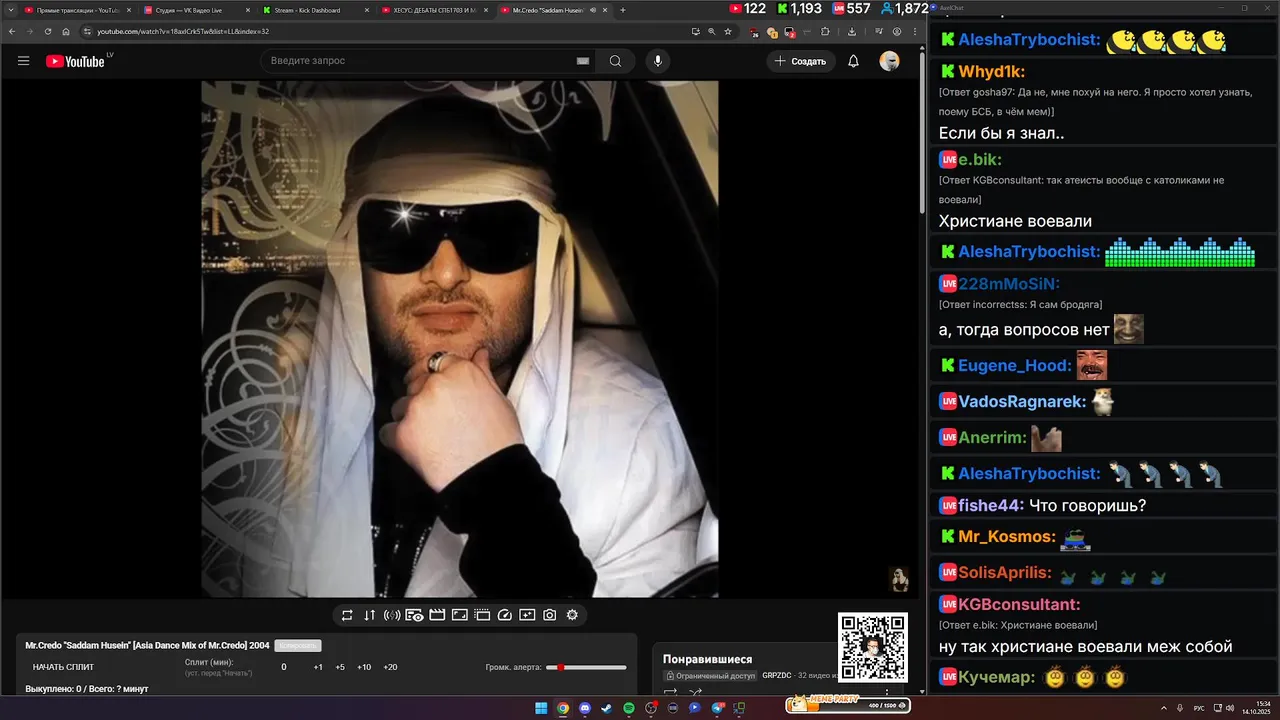Click the clapperboard icon in player toolbar
Viewport: 1280px width, 720px height.
[x=437, y=615]
